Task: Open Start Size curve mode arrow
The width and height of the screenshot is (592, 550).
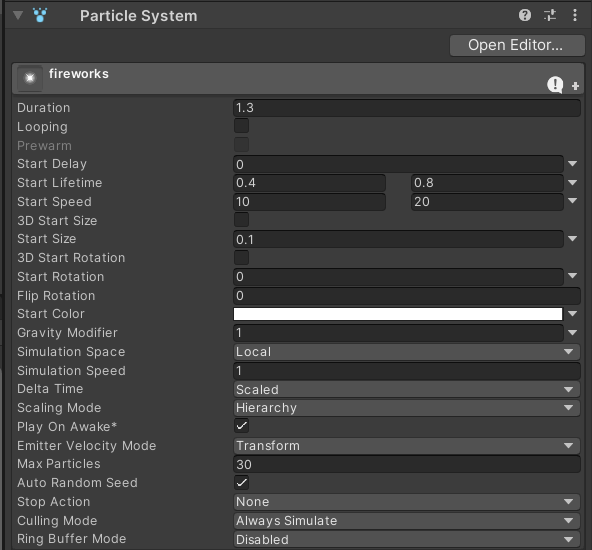Action: [572, 239]
